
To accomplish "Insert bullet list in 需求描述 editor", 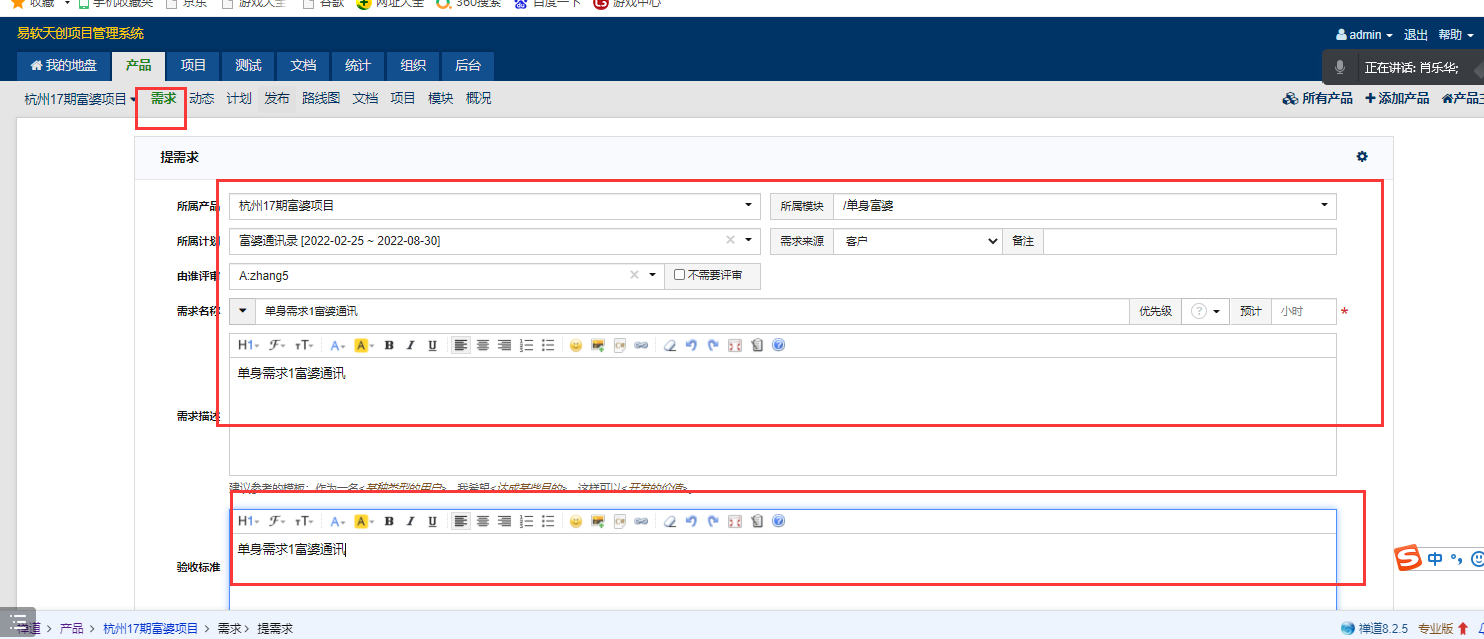I will tap(548, 345).
